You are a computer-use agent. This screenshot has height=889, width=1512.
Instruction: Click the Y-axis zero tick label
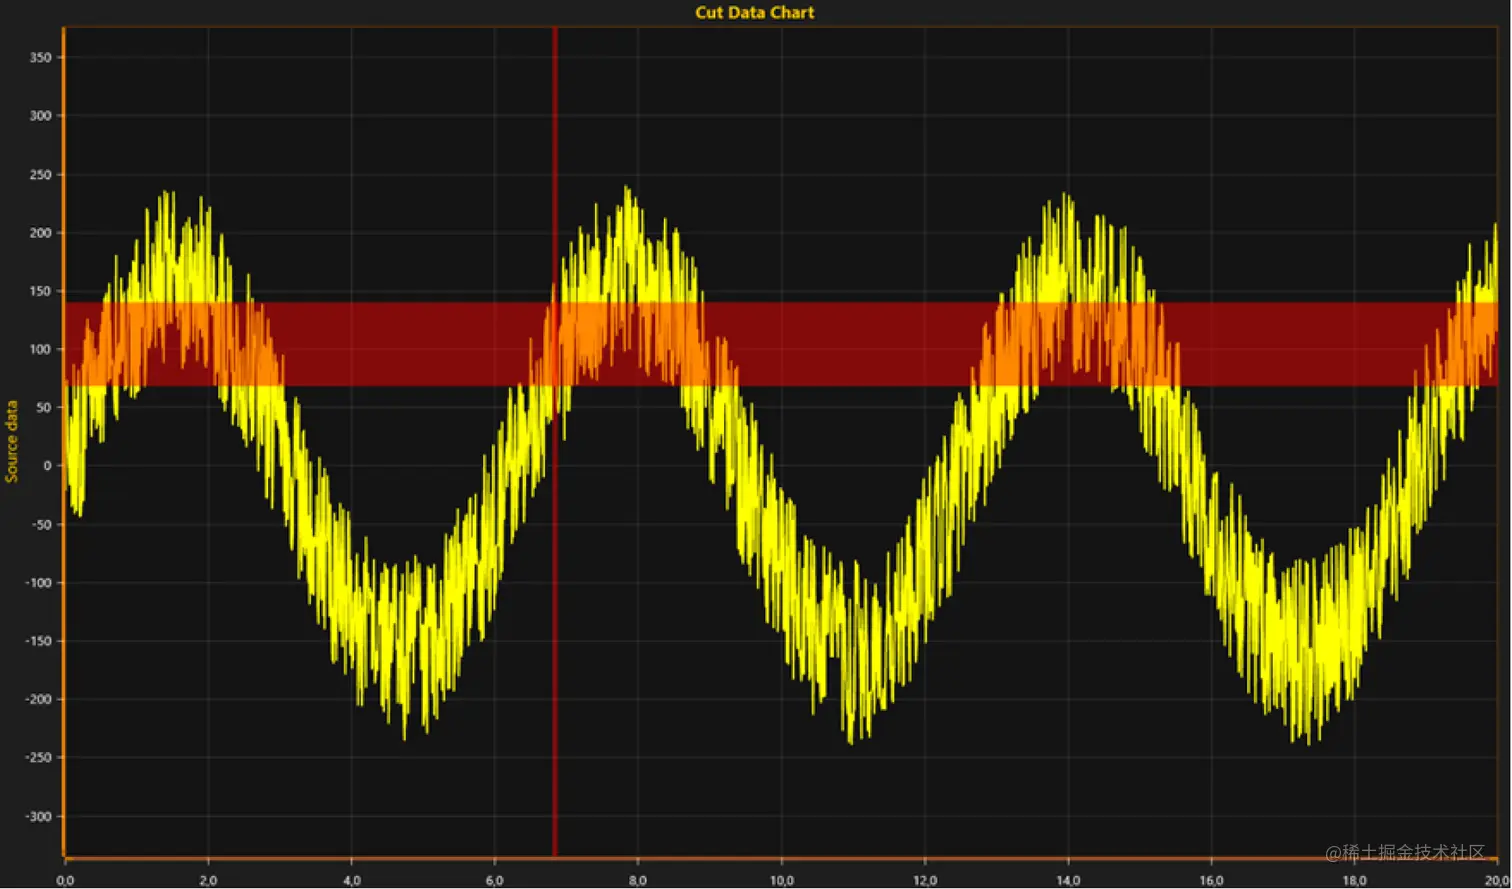click(x=47, y=465)
